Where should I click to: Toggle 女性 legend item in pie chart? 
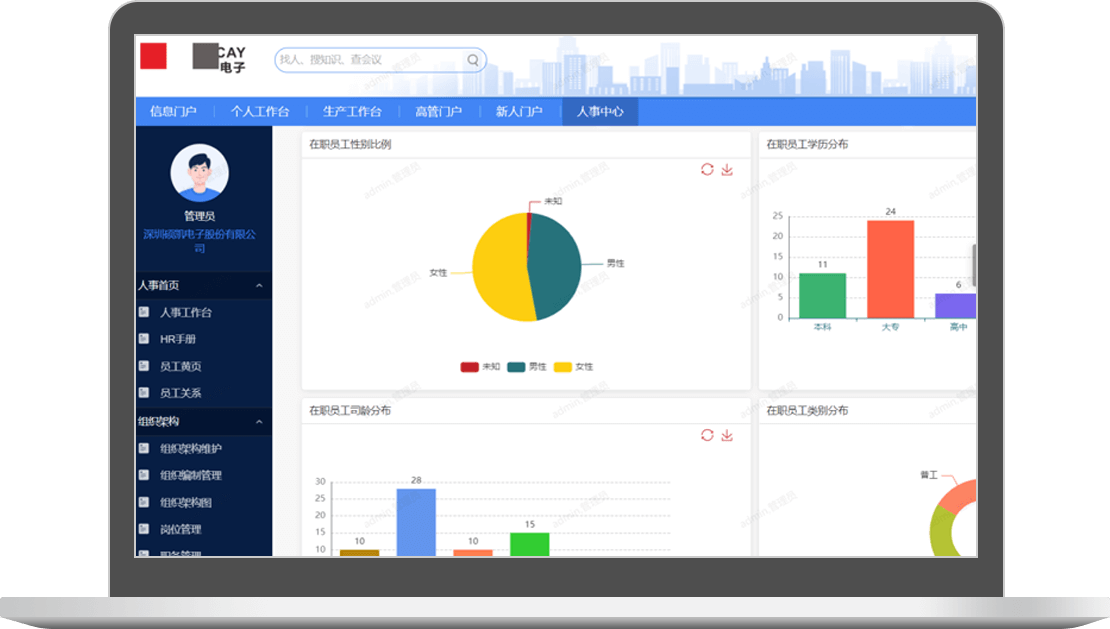pyautogui.click(x=573, y=367)
